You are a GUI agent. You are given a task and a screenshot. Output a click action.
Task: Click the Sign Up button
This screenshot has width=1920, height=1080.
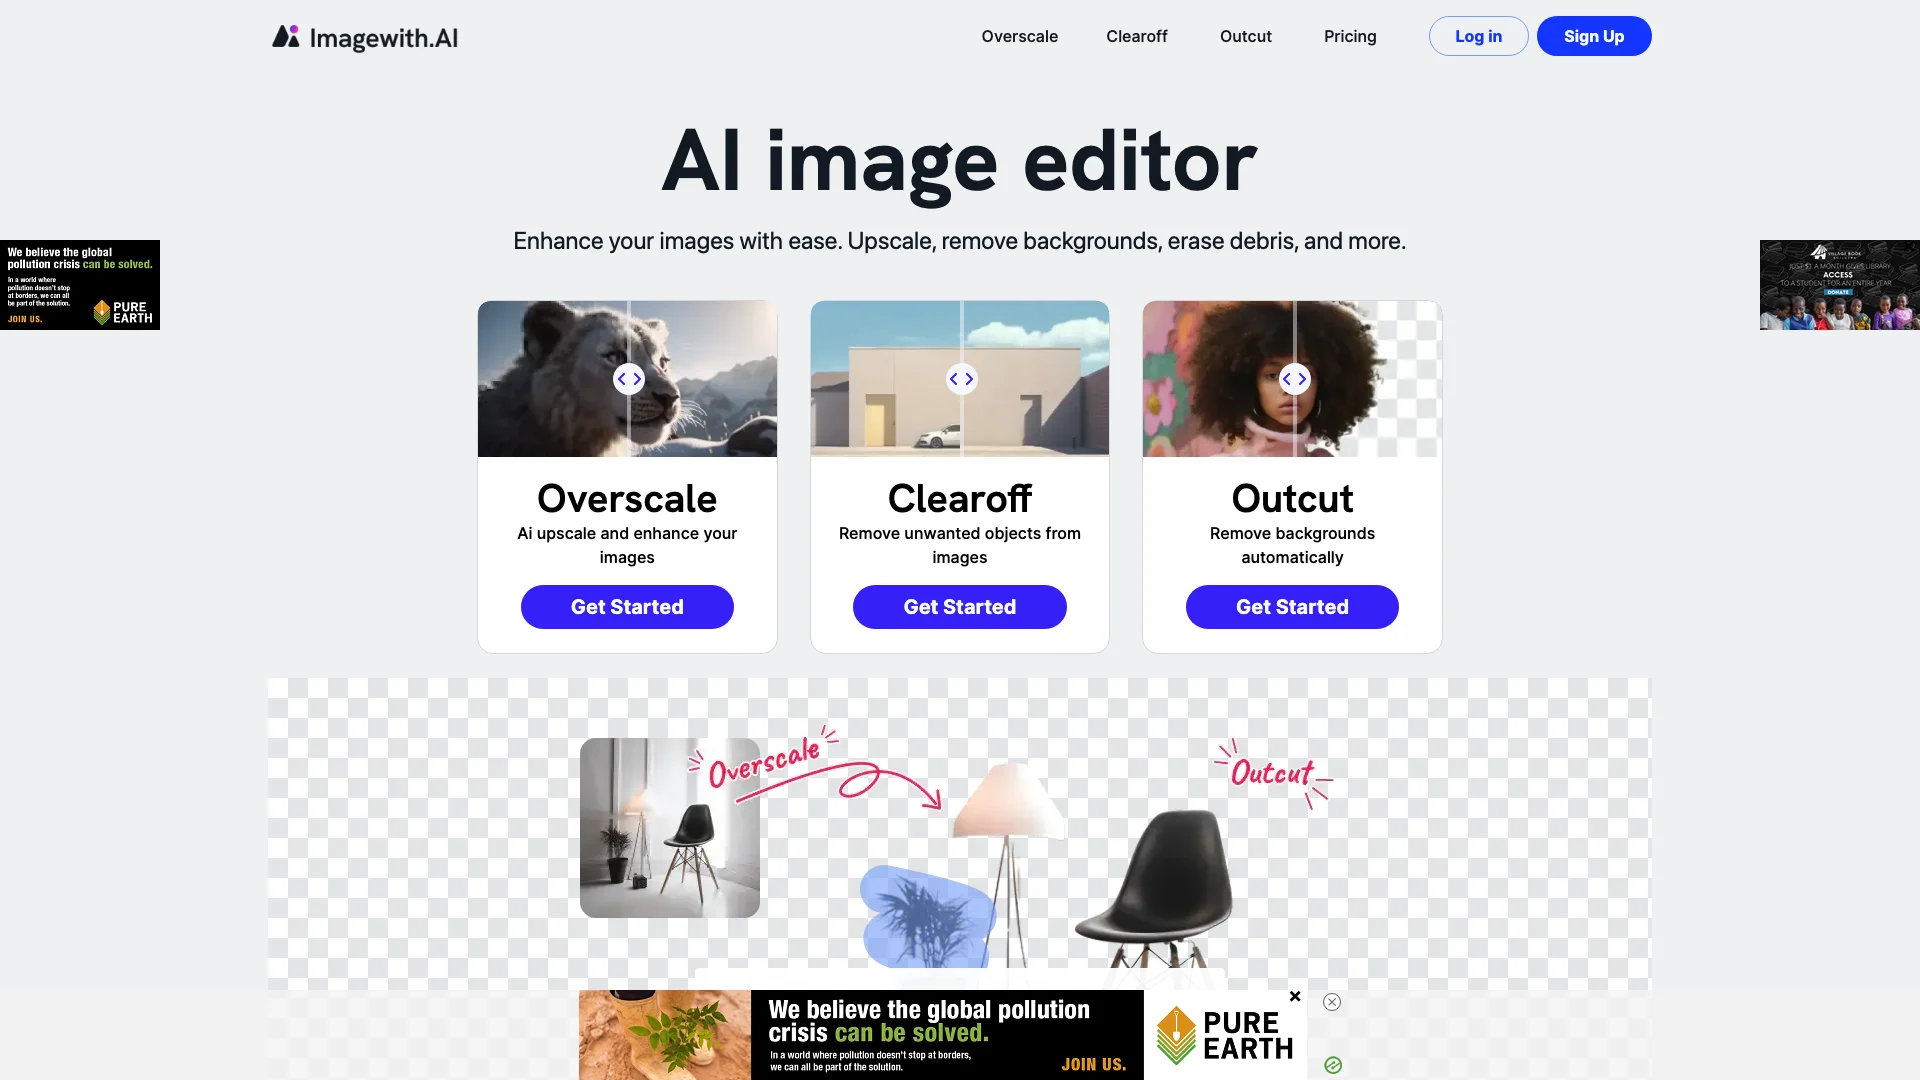(x=1593, y=34)
